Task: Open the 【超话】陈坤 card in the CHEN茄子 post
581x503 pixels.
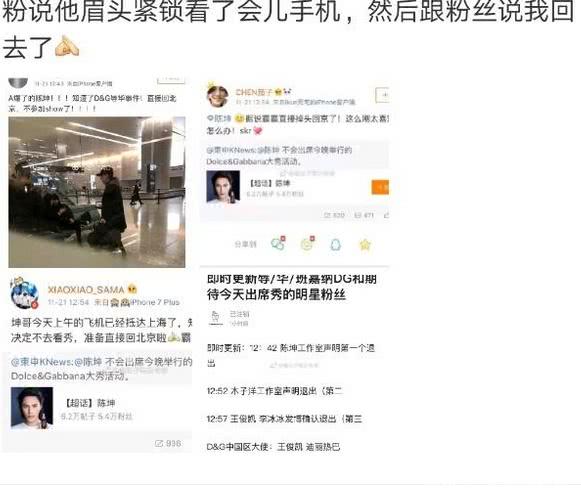Action: [x=295, y=188]
